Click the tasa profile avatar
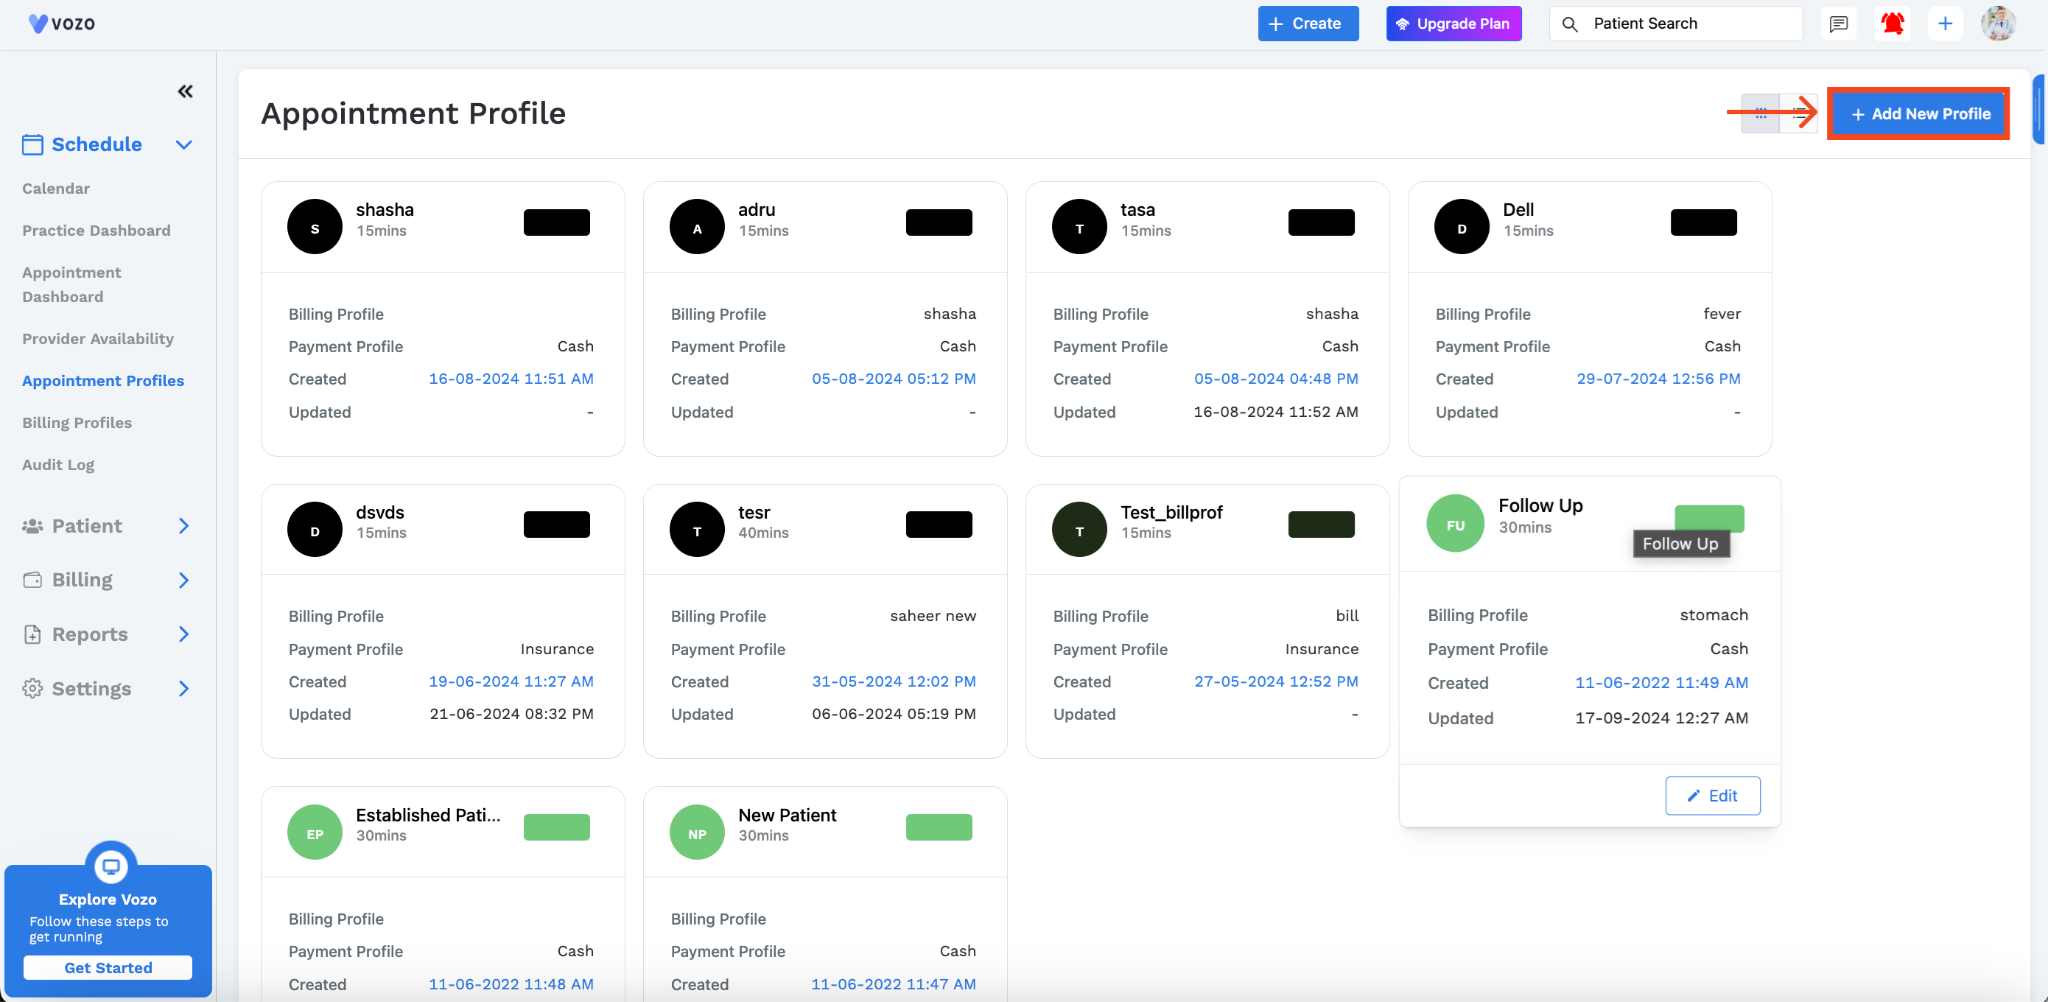Screen dimensions: 2048x1002 coord(1080,227)
